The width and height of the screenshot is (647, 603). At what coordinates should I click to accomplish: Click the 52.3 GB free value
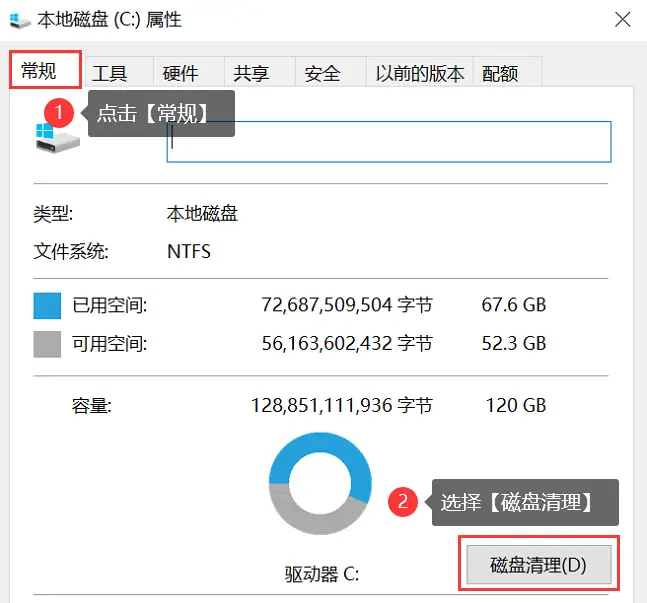(x=514, y=343)
